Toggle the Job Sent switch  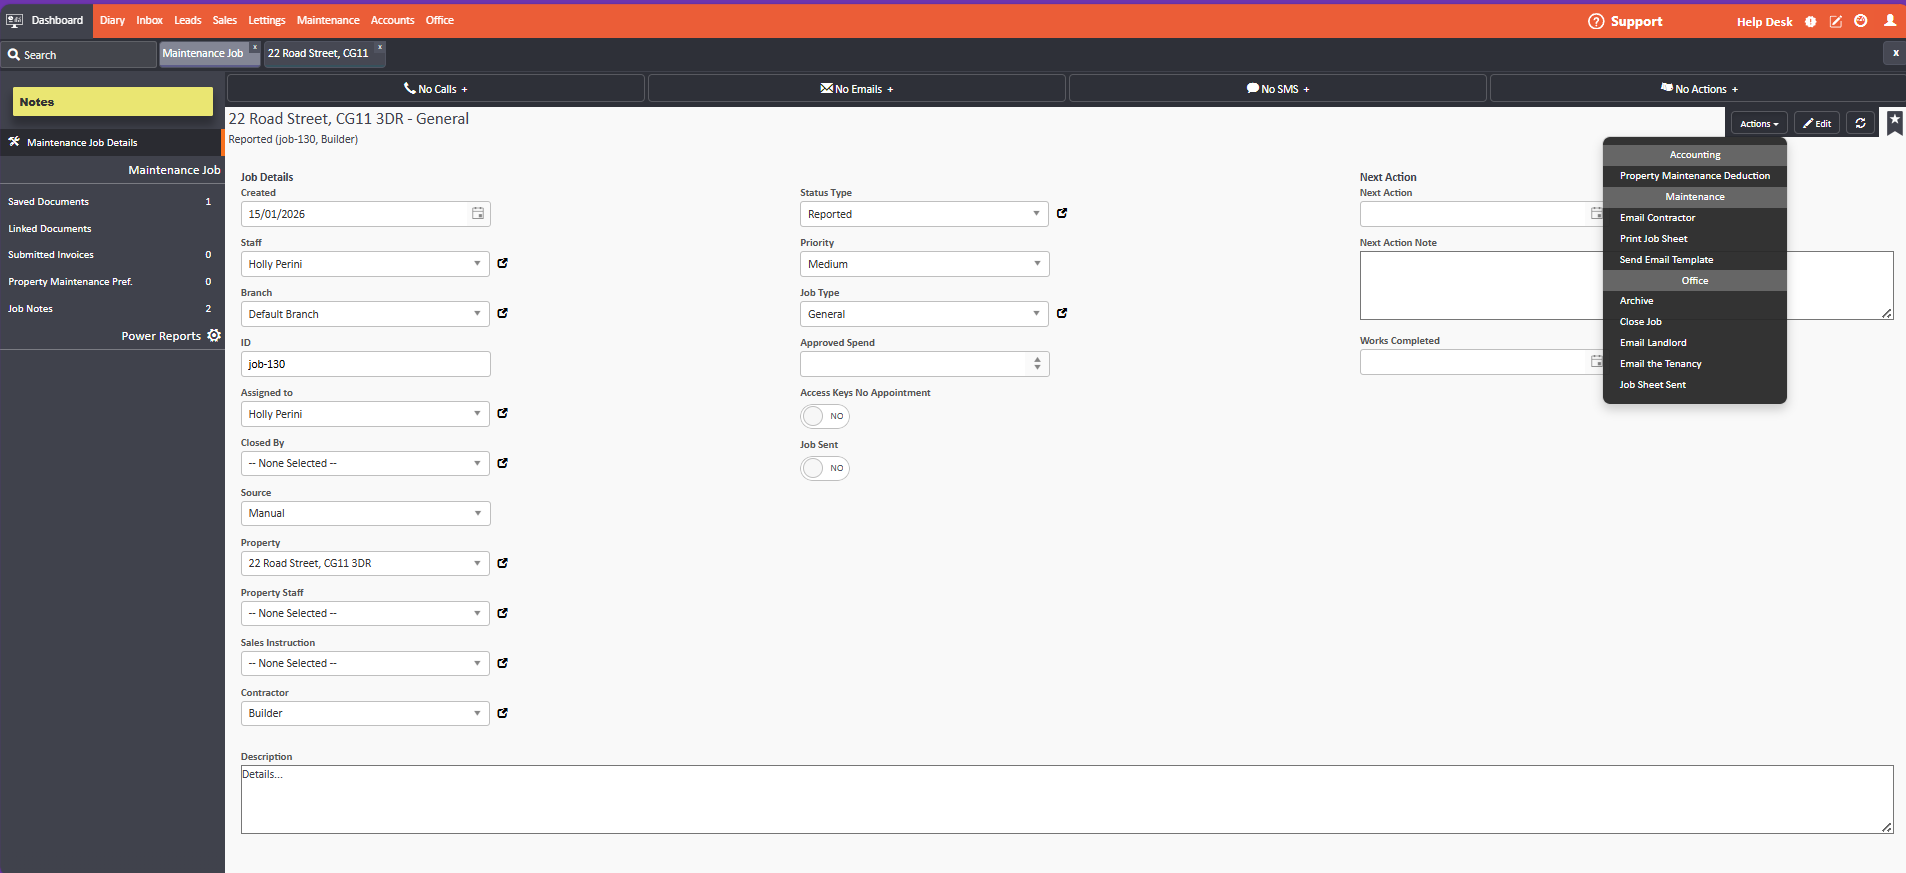coord(824,468)
